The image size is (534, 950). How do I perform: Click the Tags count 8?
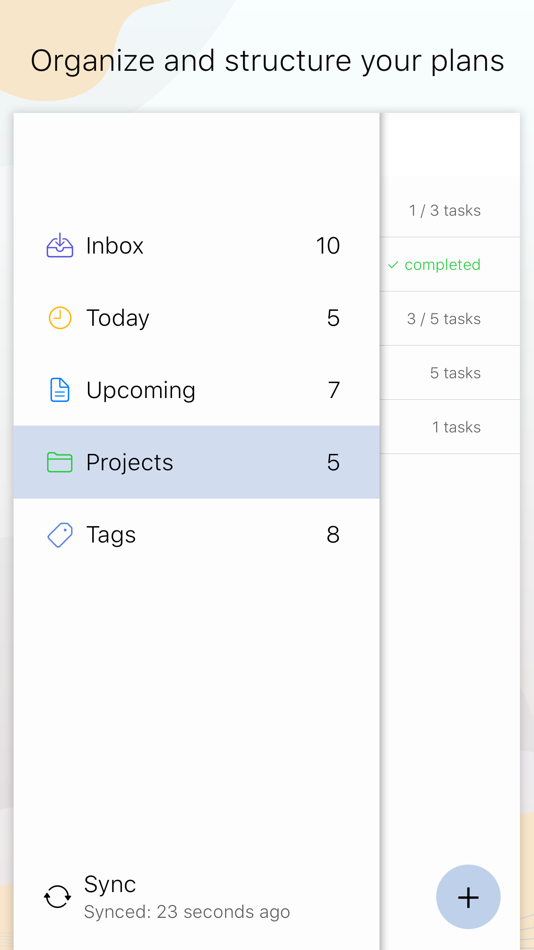(333, 535)
